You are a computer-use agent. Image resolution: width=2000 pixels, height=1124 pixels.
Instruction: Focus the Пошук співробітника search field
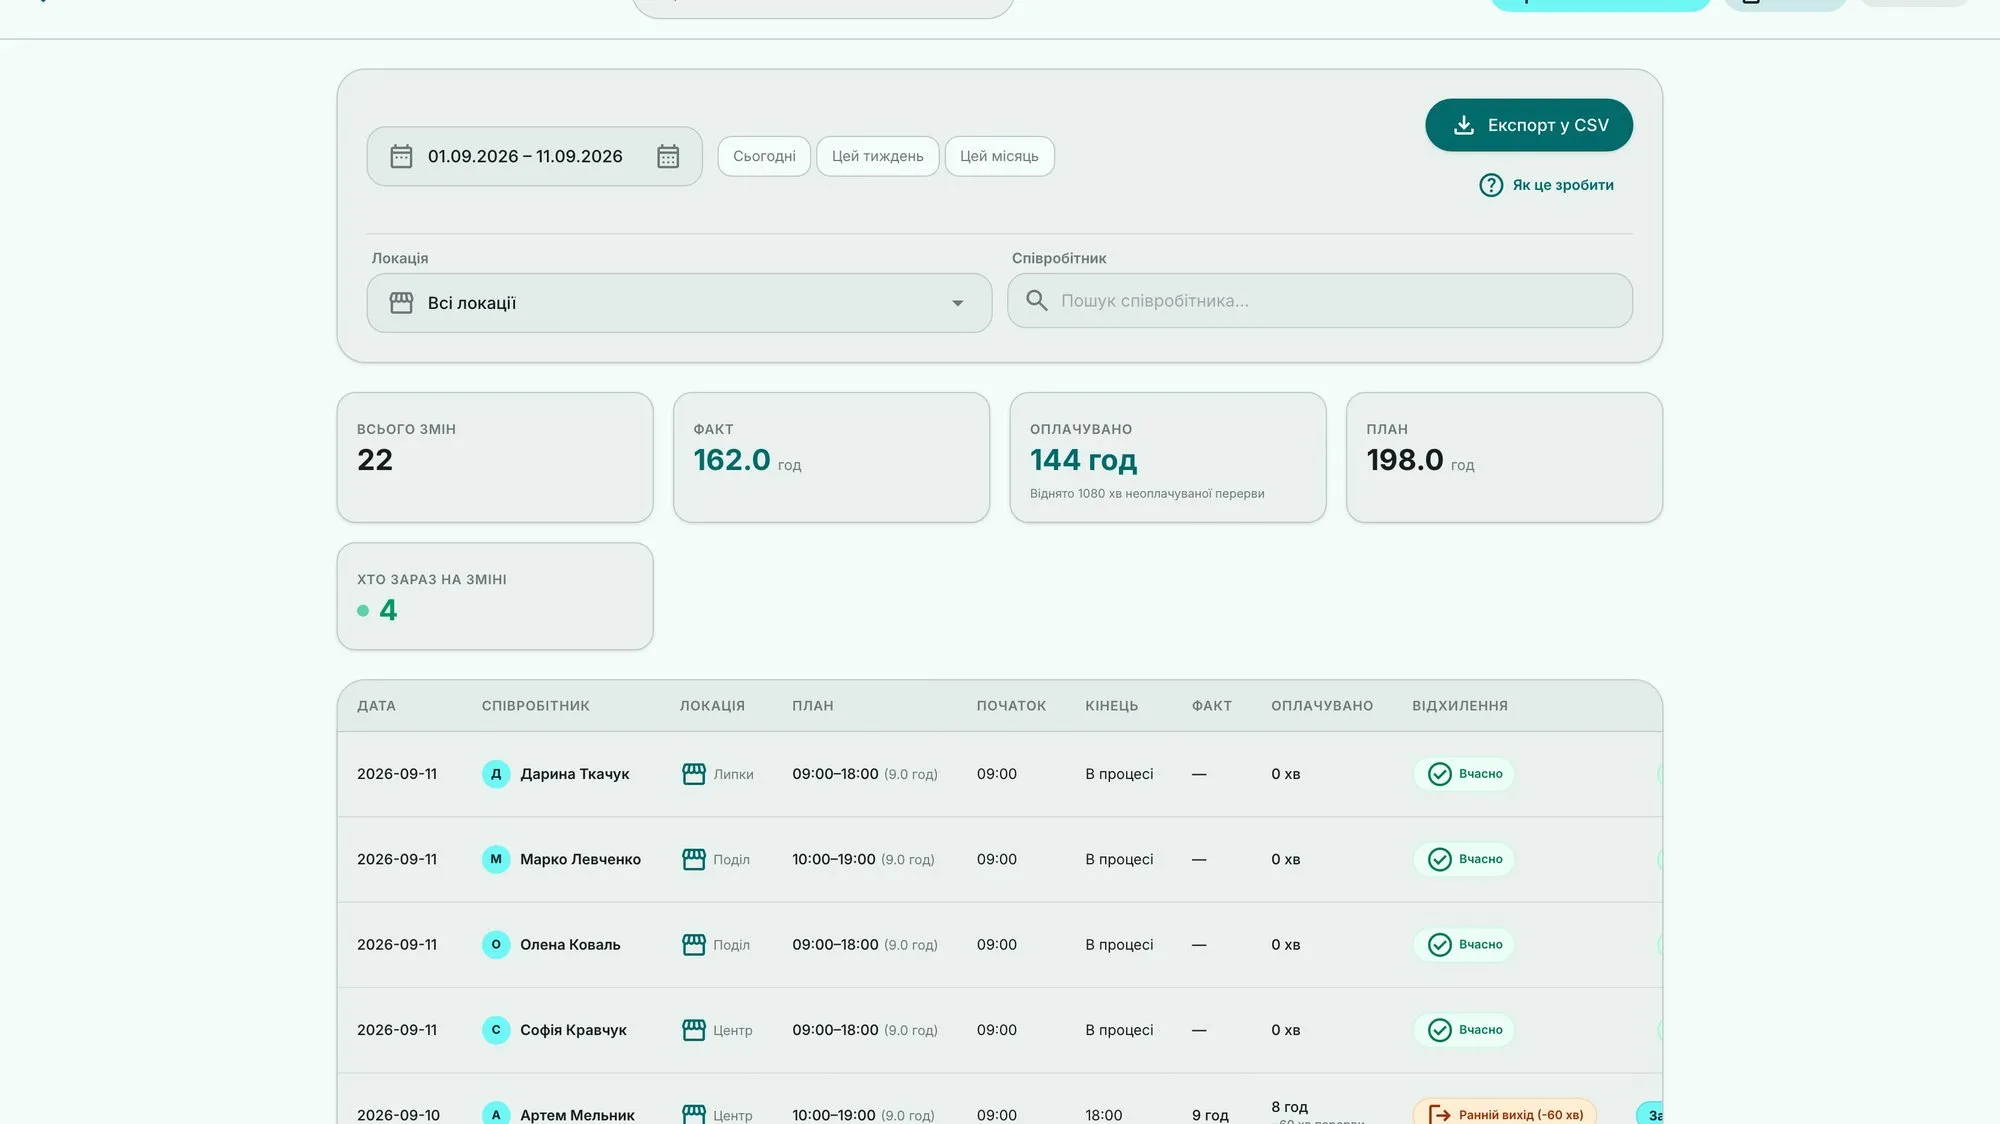[1320, 301]
